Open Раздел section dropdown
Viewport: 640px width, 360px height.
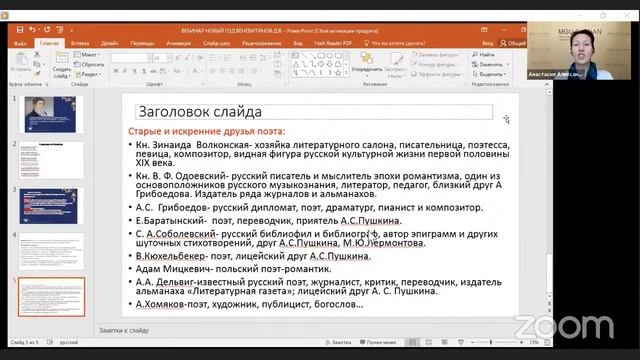pos(87,74)
